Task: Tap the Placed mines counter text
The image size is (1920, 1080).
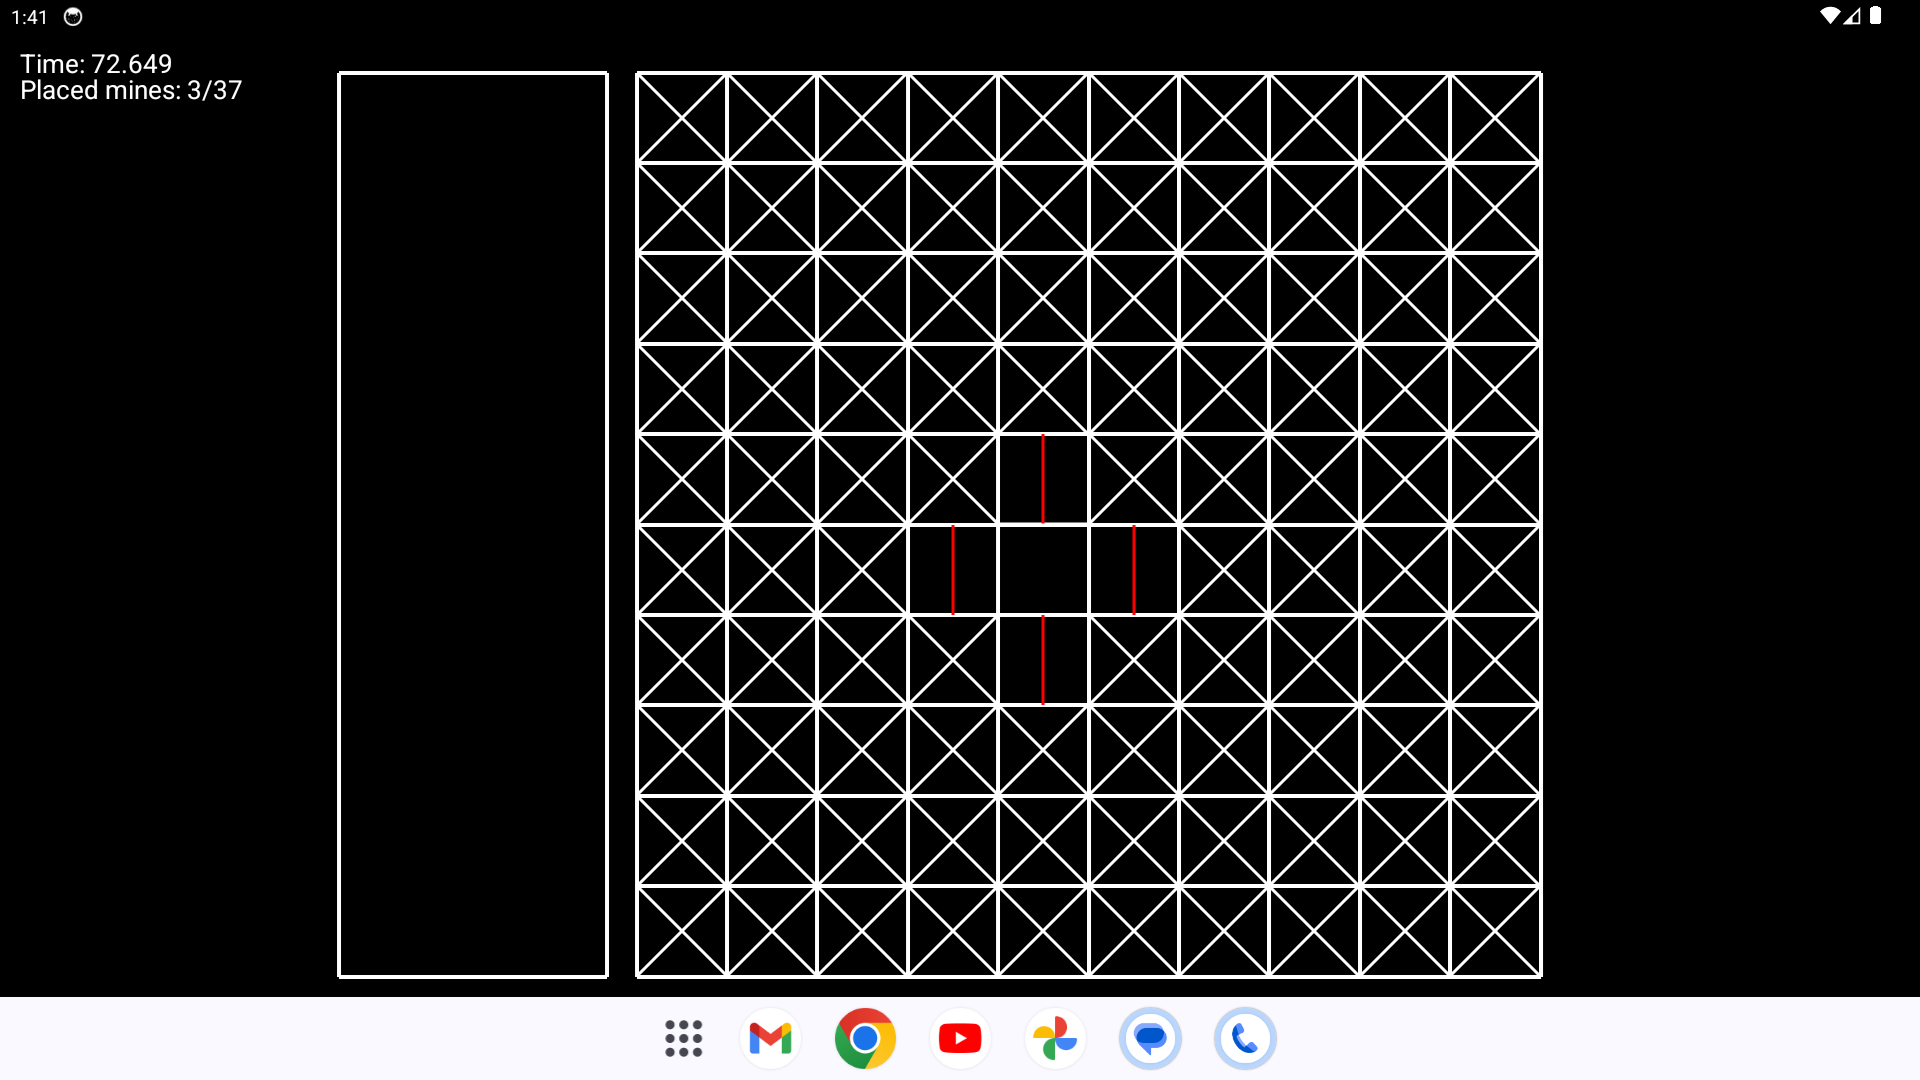Action: 131,91
